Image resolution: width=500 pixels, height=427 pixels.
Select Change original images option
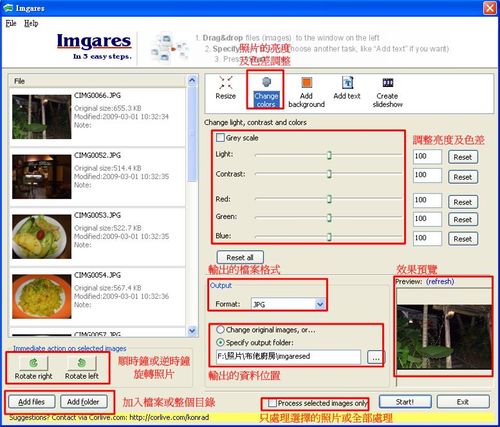tap(220, 330)
